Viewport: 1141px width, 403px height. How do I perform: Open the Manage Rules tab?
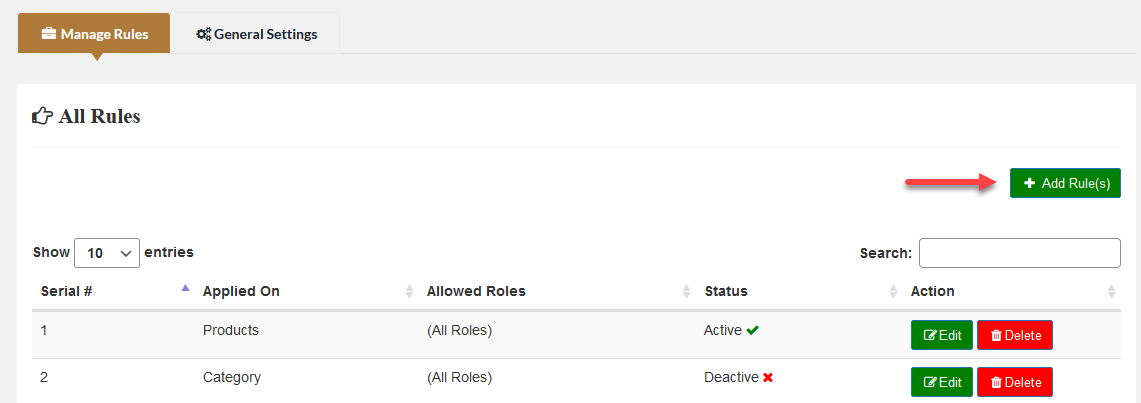coord(94,34)
